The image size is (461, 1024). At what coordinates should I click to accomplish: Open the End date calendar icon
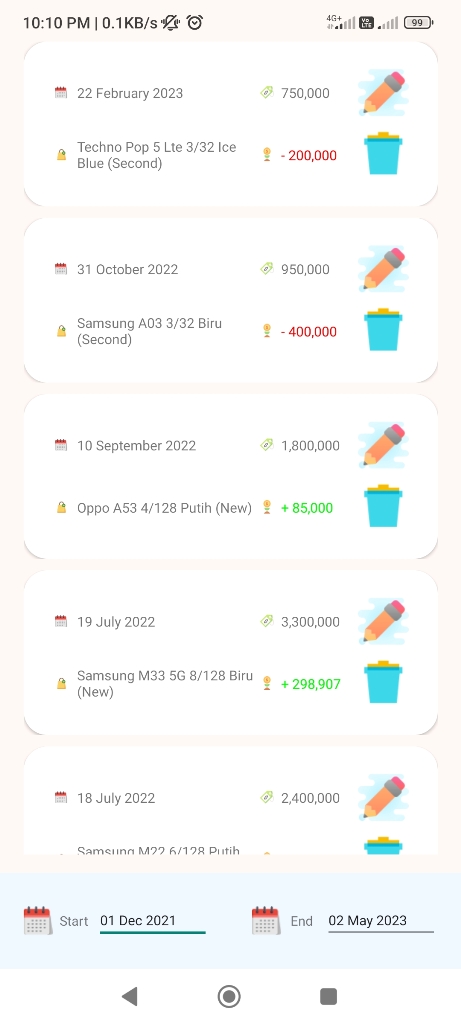point(266,921)
